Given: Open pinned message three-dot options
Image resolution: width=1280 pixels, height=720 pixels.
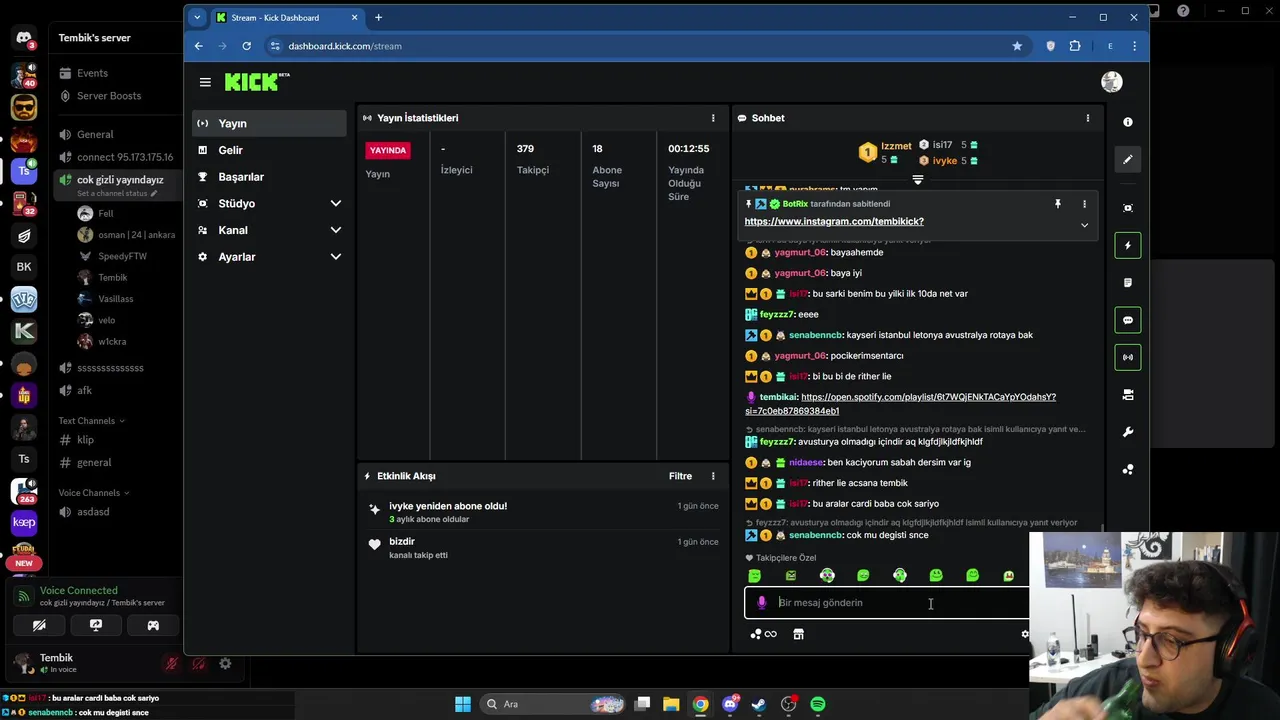Looking at the screenshot, I should point(1084,204).
